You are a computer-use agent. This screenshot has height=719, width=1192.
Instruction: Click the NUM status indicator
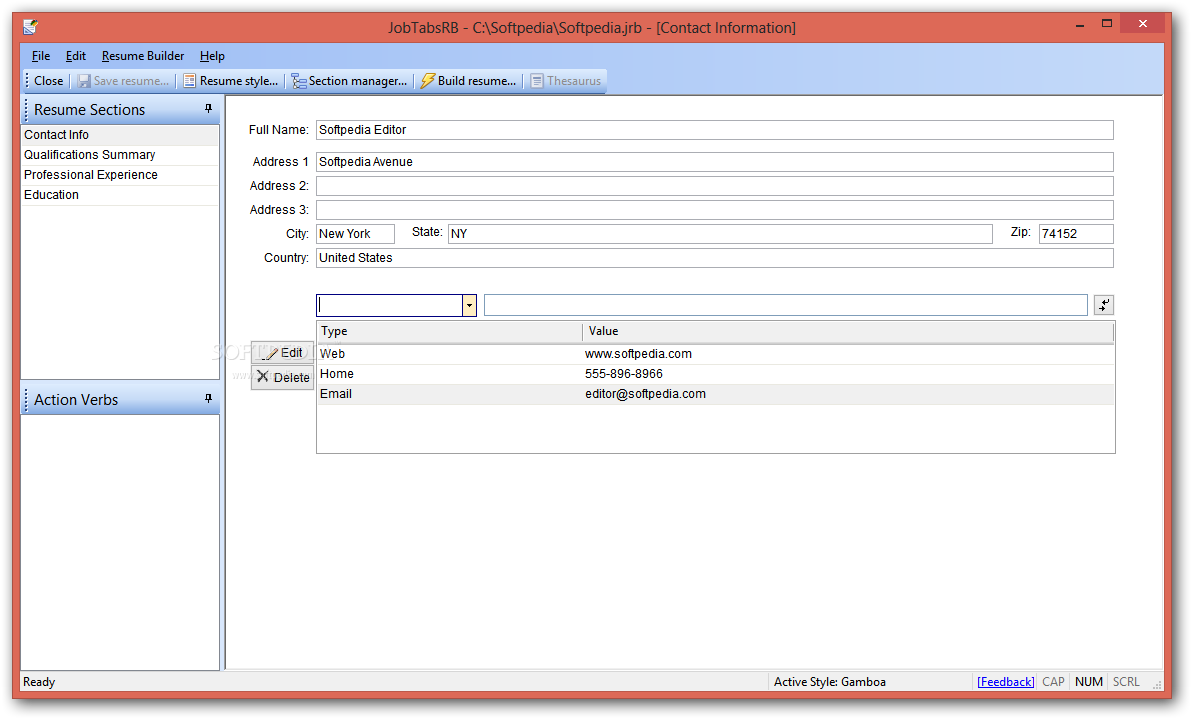pyautogui.click(x=1089, y=682)
